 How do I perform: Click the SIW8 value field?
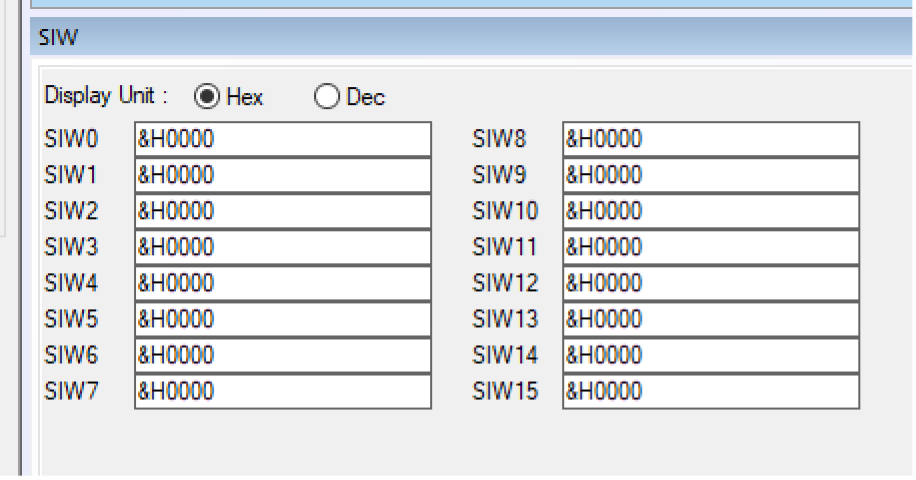pos(710,140)
